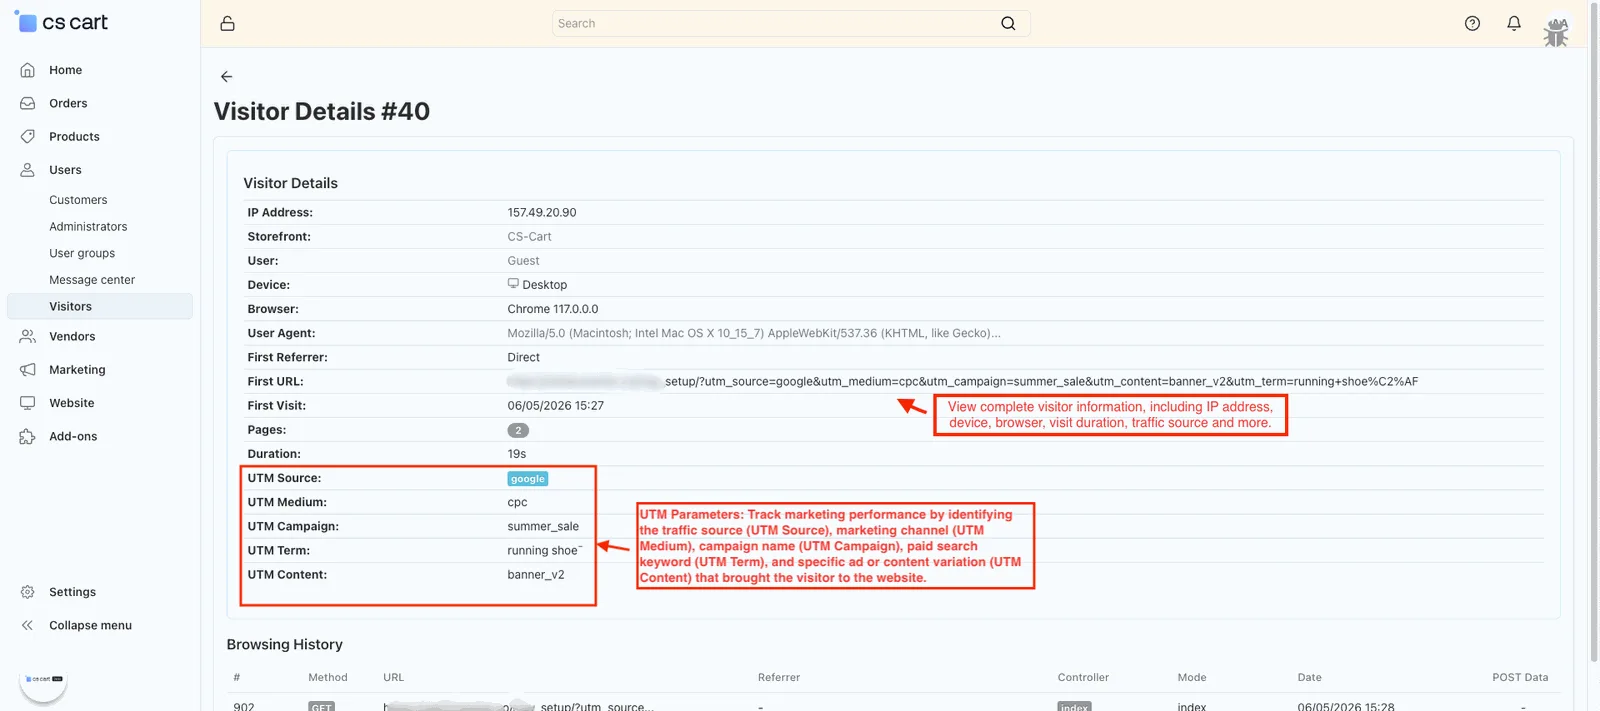Click the Vendors people icon
This screenshot has height=711, width=1600.
point(28,337)
